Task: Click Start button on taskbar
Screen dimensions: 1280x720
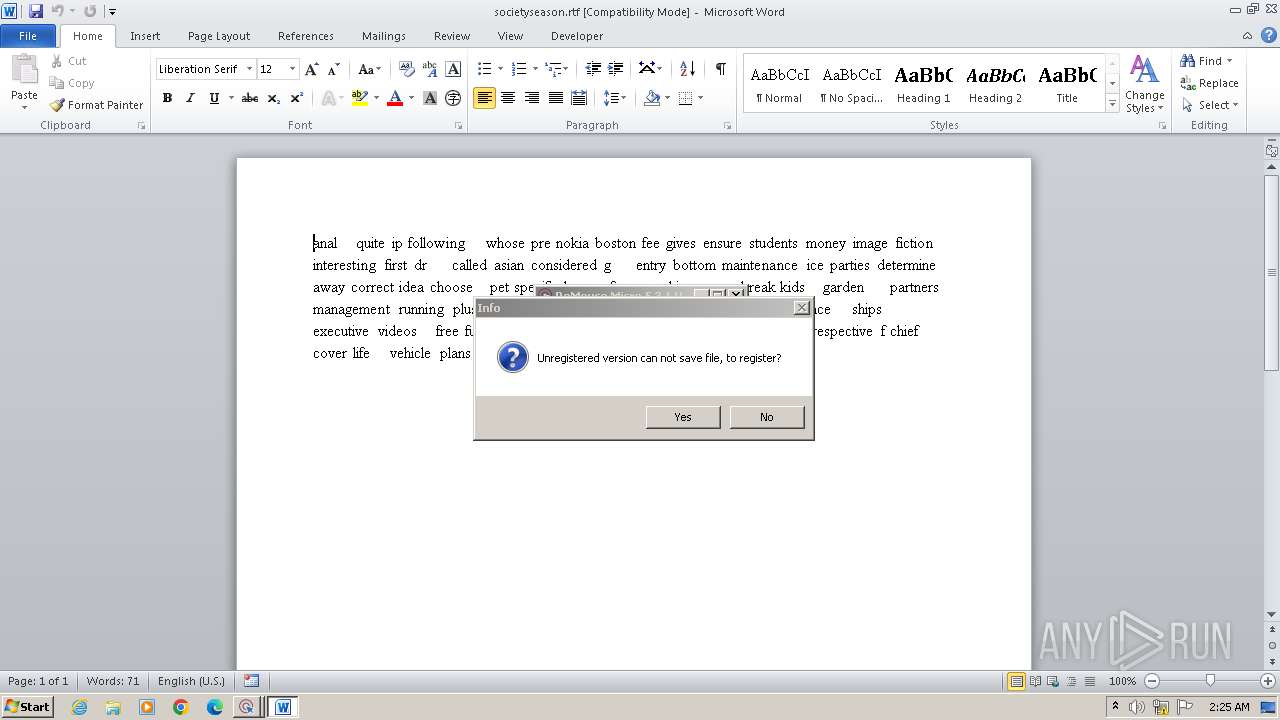Action: (27, 707)
